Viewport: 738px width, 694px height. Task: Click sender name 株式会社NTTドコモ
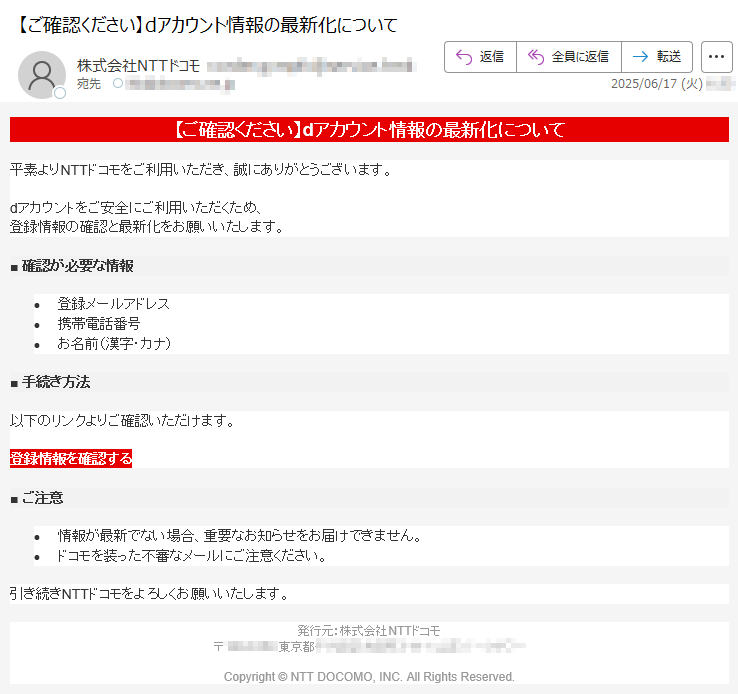pos(138,65)
